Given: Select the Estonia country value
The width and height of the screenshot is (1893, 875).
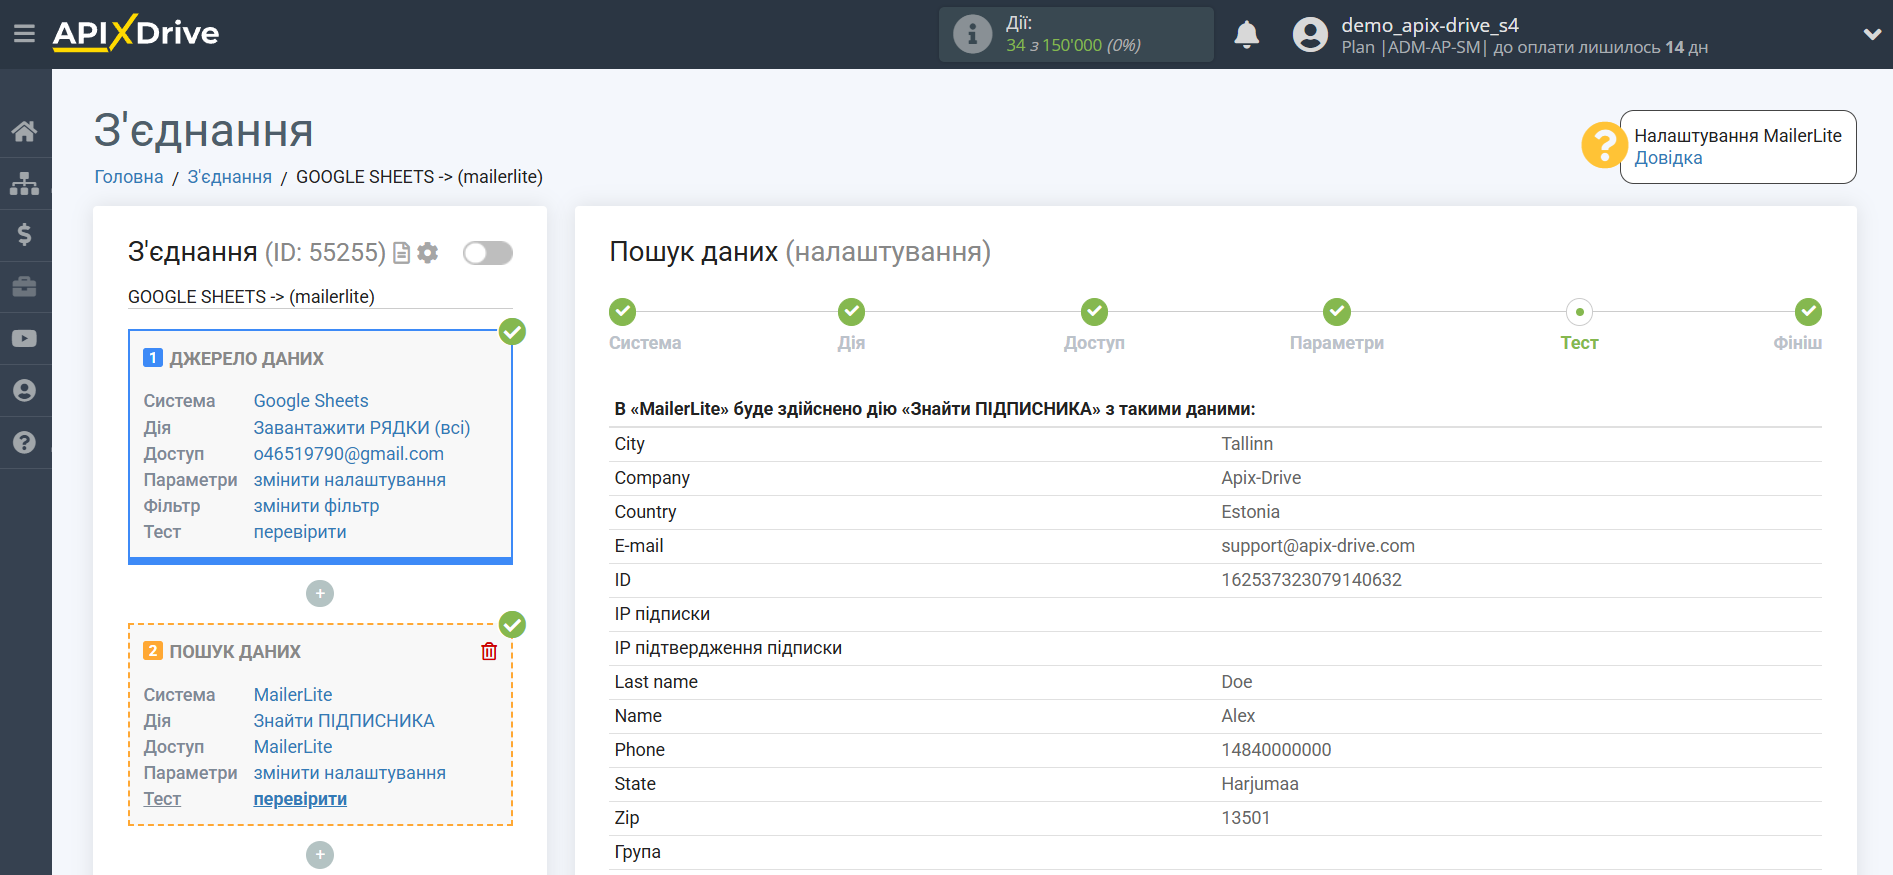Looking at the screenshot, I should (1250, 512).
